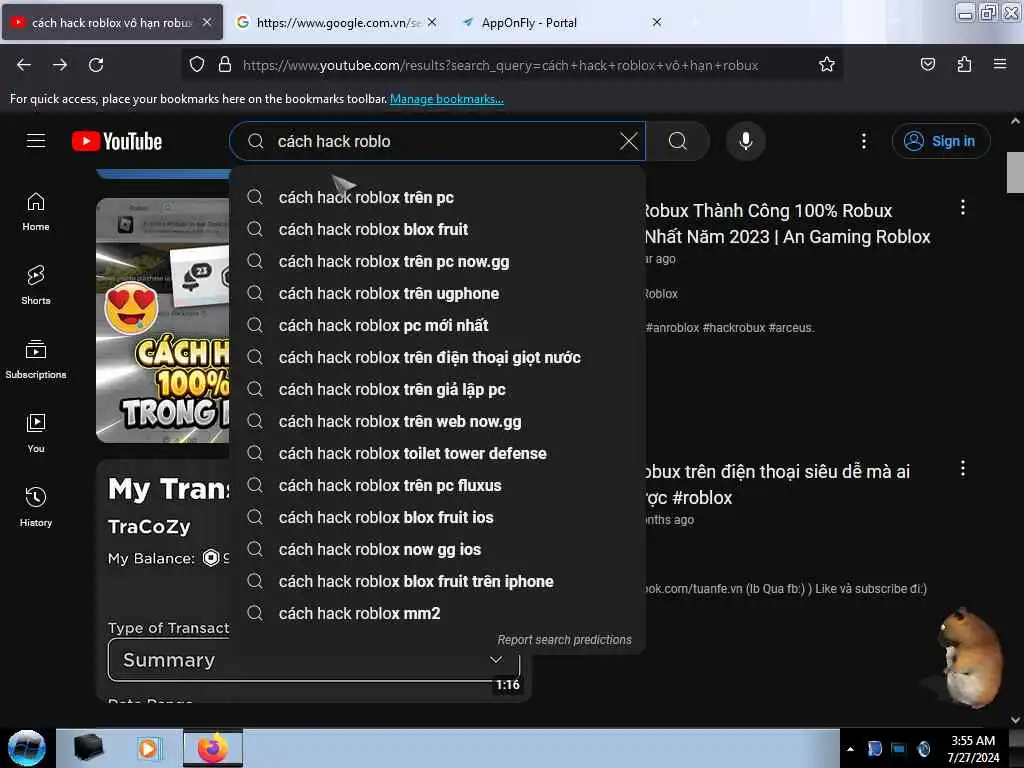Open video titled 'Robux Thành Công 100%'
The image size is (1024, 768).
[787, 223]
